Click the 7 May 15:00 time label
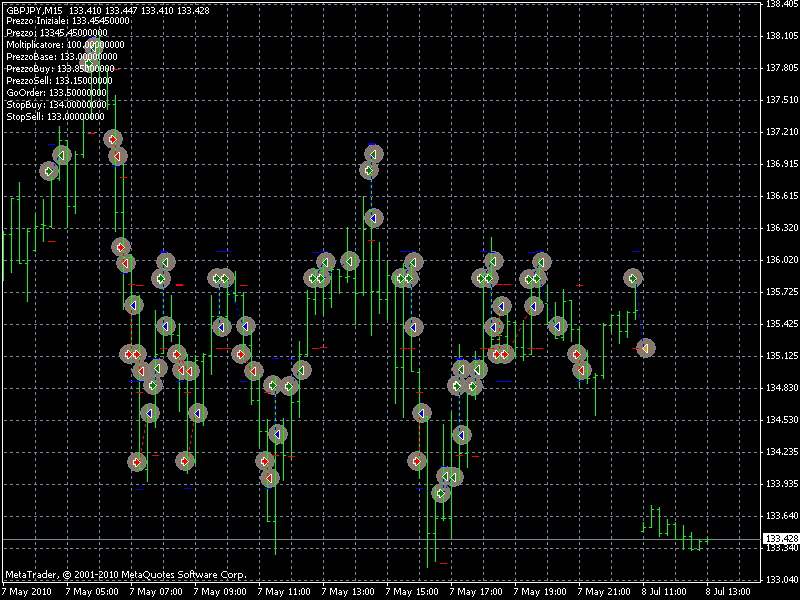This screenshot has height=600, width=800. point(412,592)
